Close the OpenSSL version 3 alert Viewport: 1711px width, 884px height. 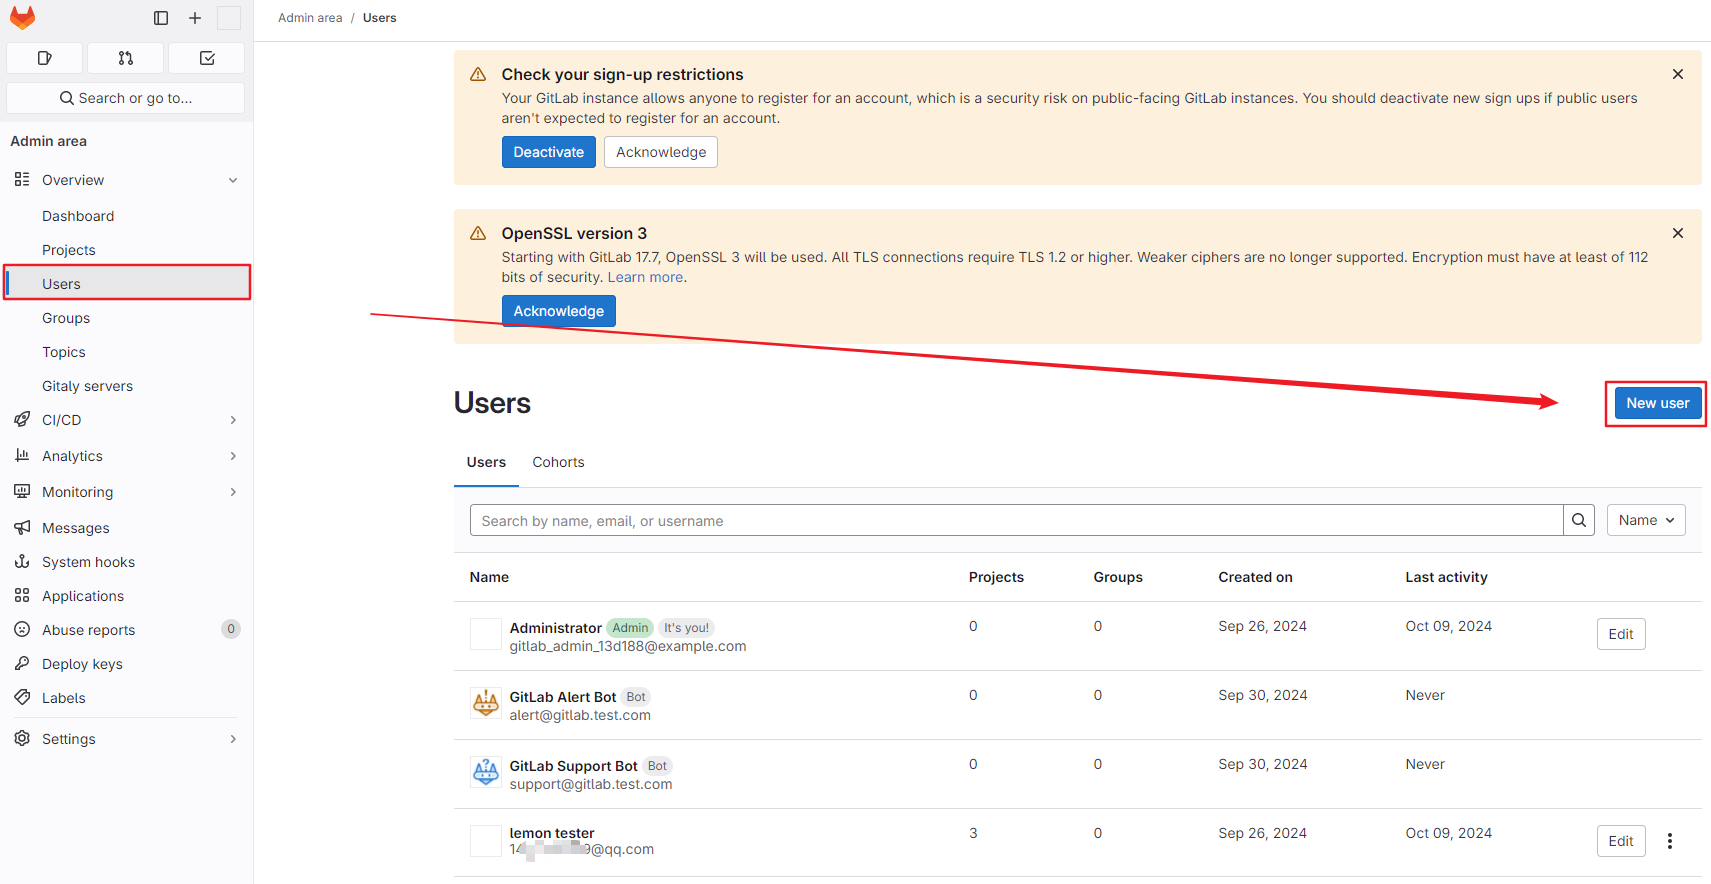1677,233
